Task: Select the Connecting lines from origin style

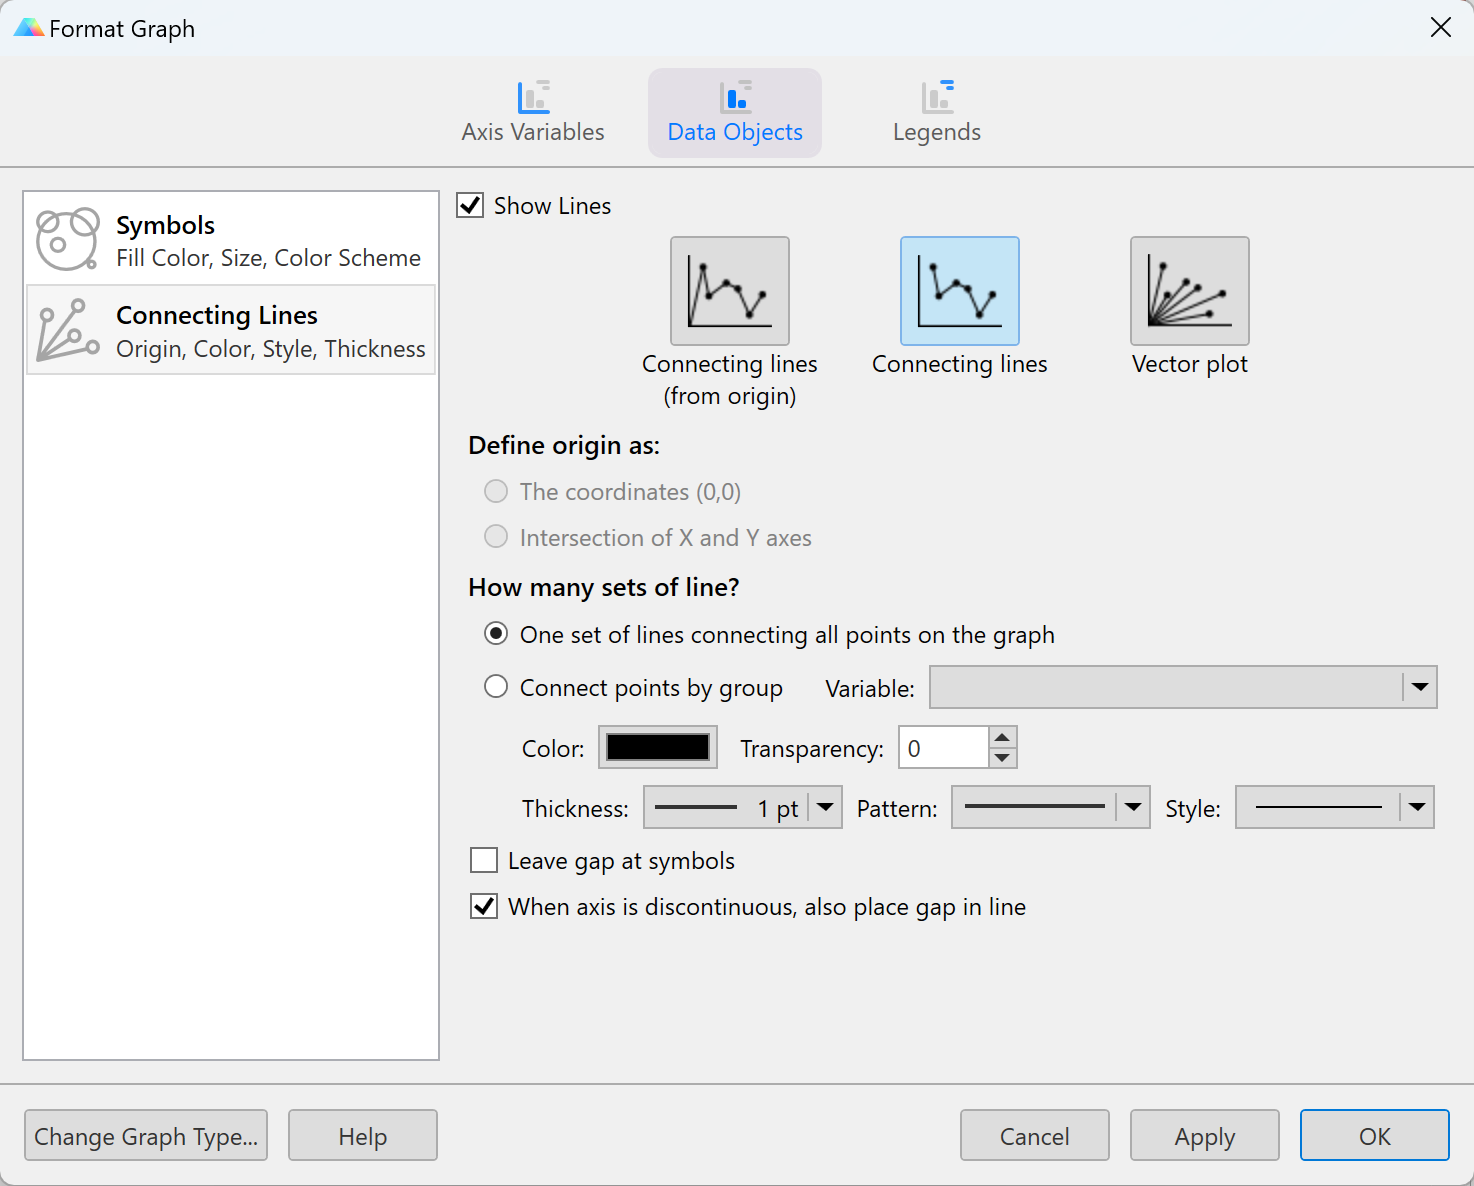Action: (x=730, y=290)
